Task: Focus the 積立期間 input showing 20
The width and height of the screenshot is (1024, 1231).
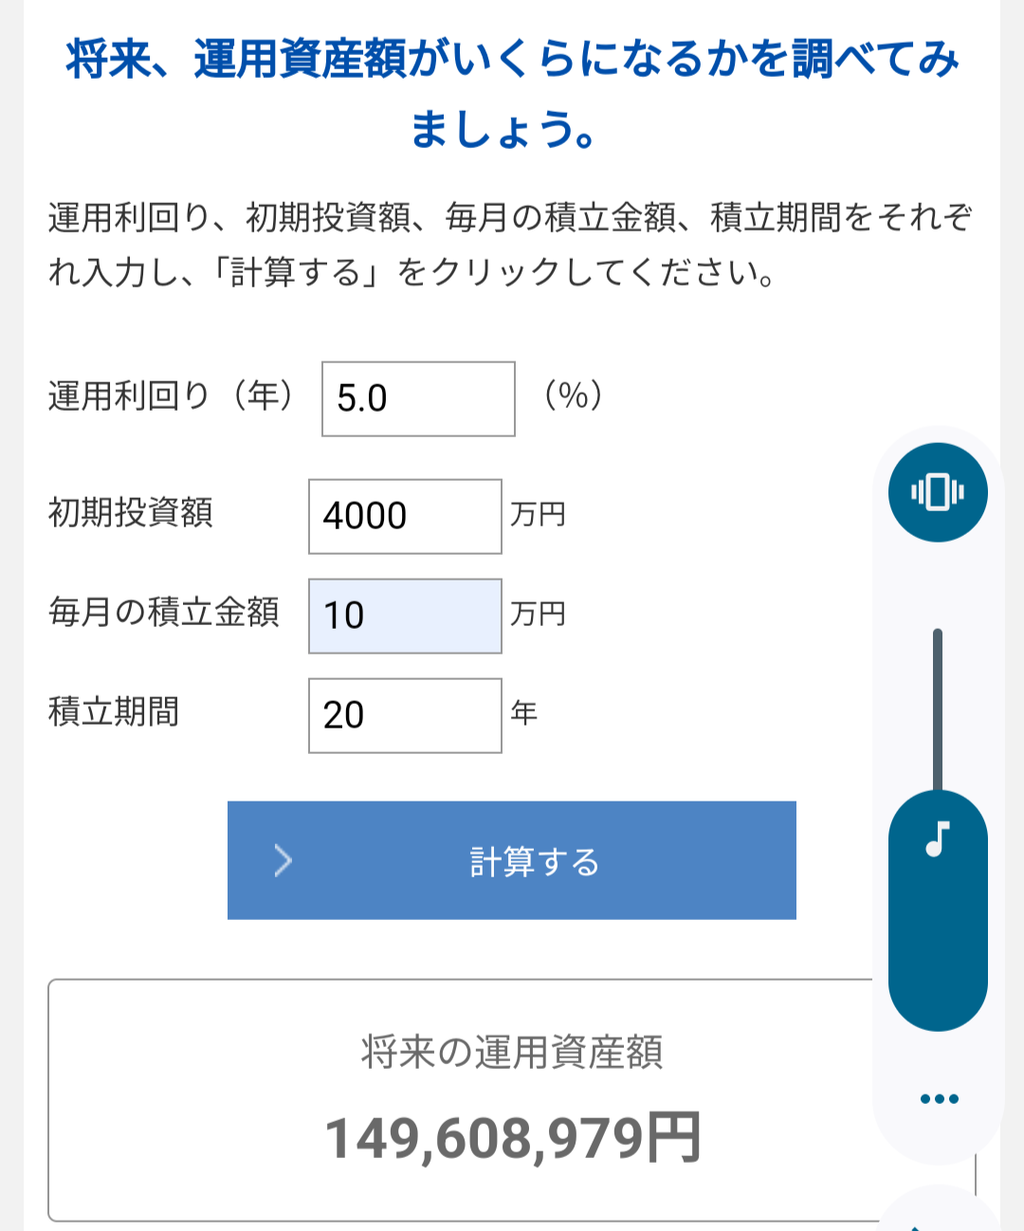Action: pos(404,715)
